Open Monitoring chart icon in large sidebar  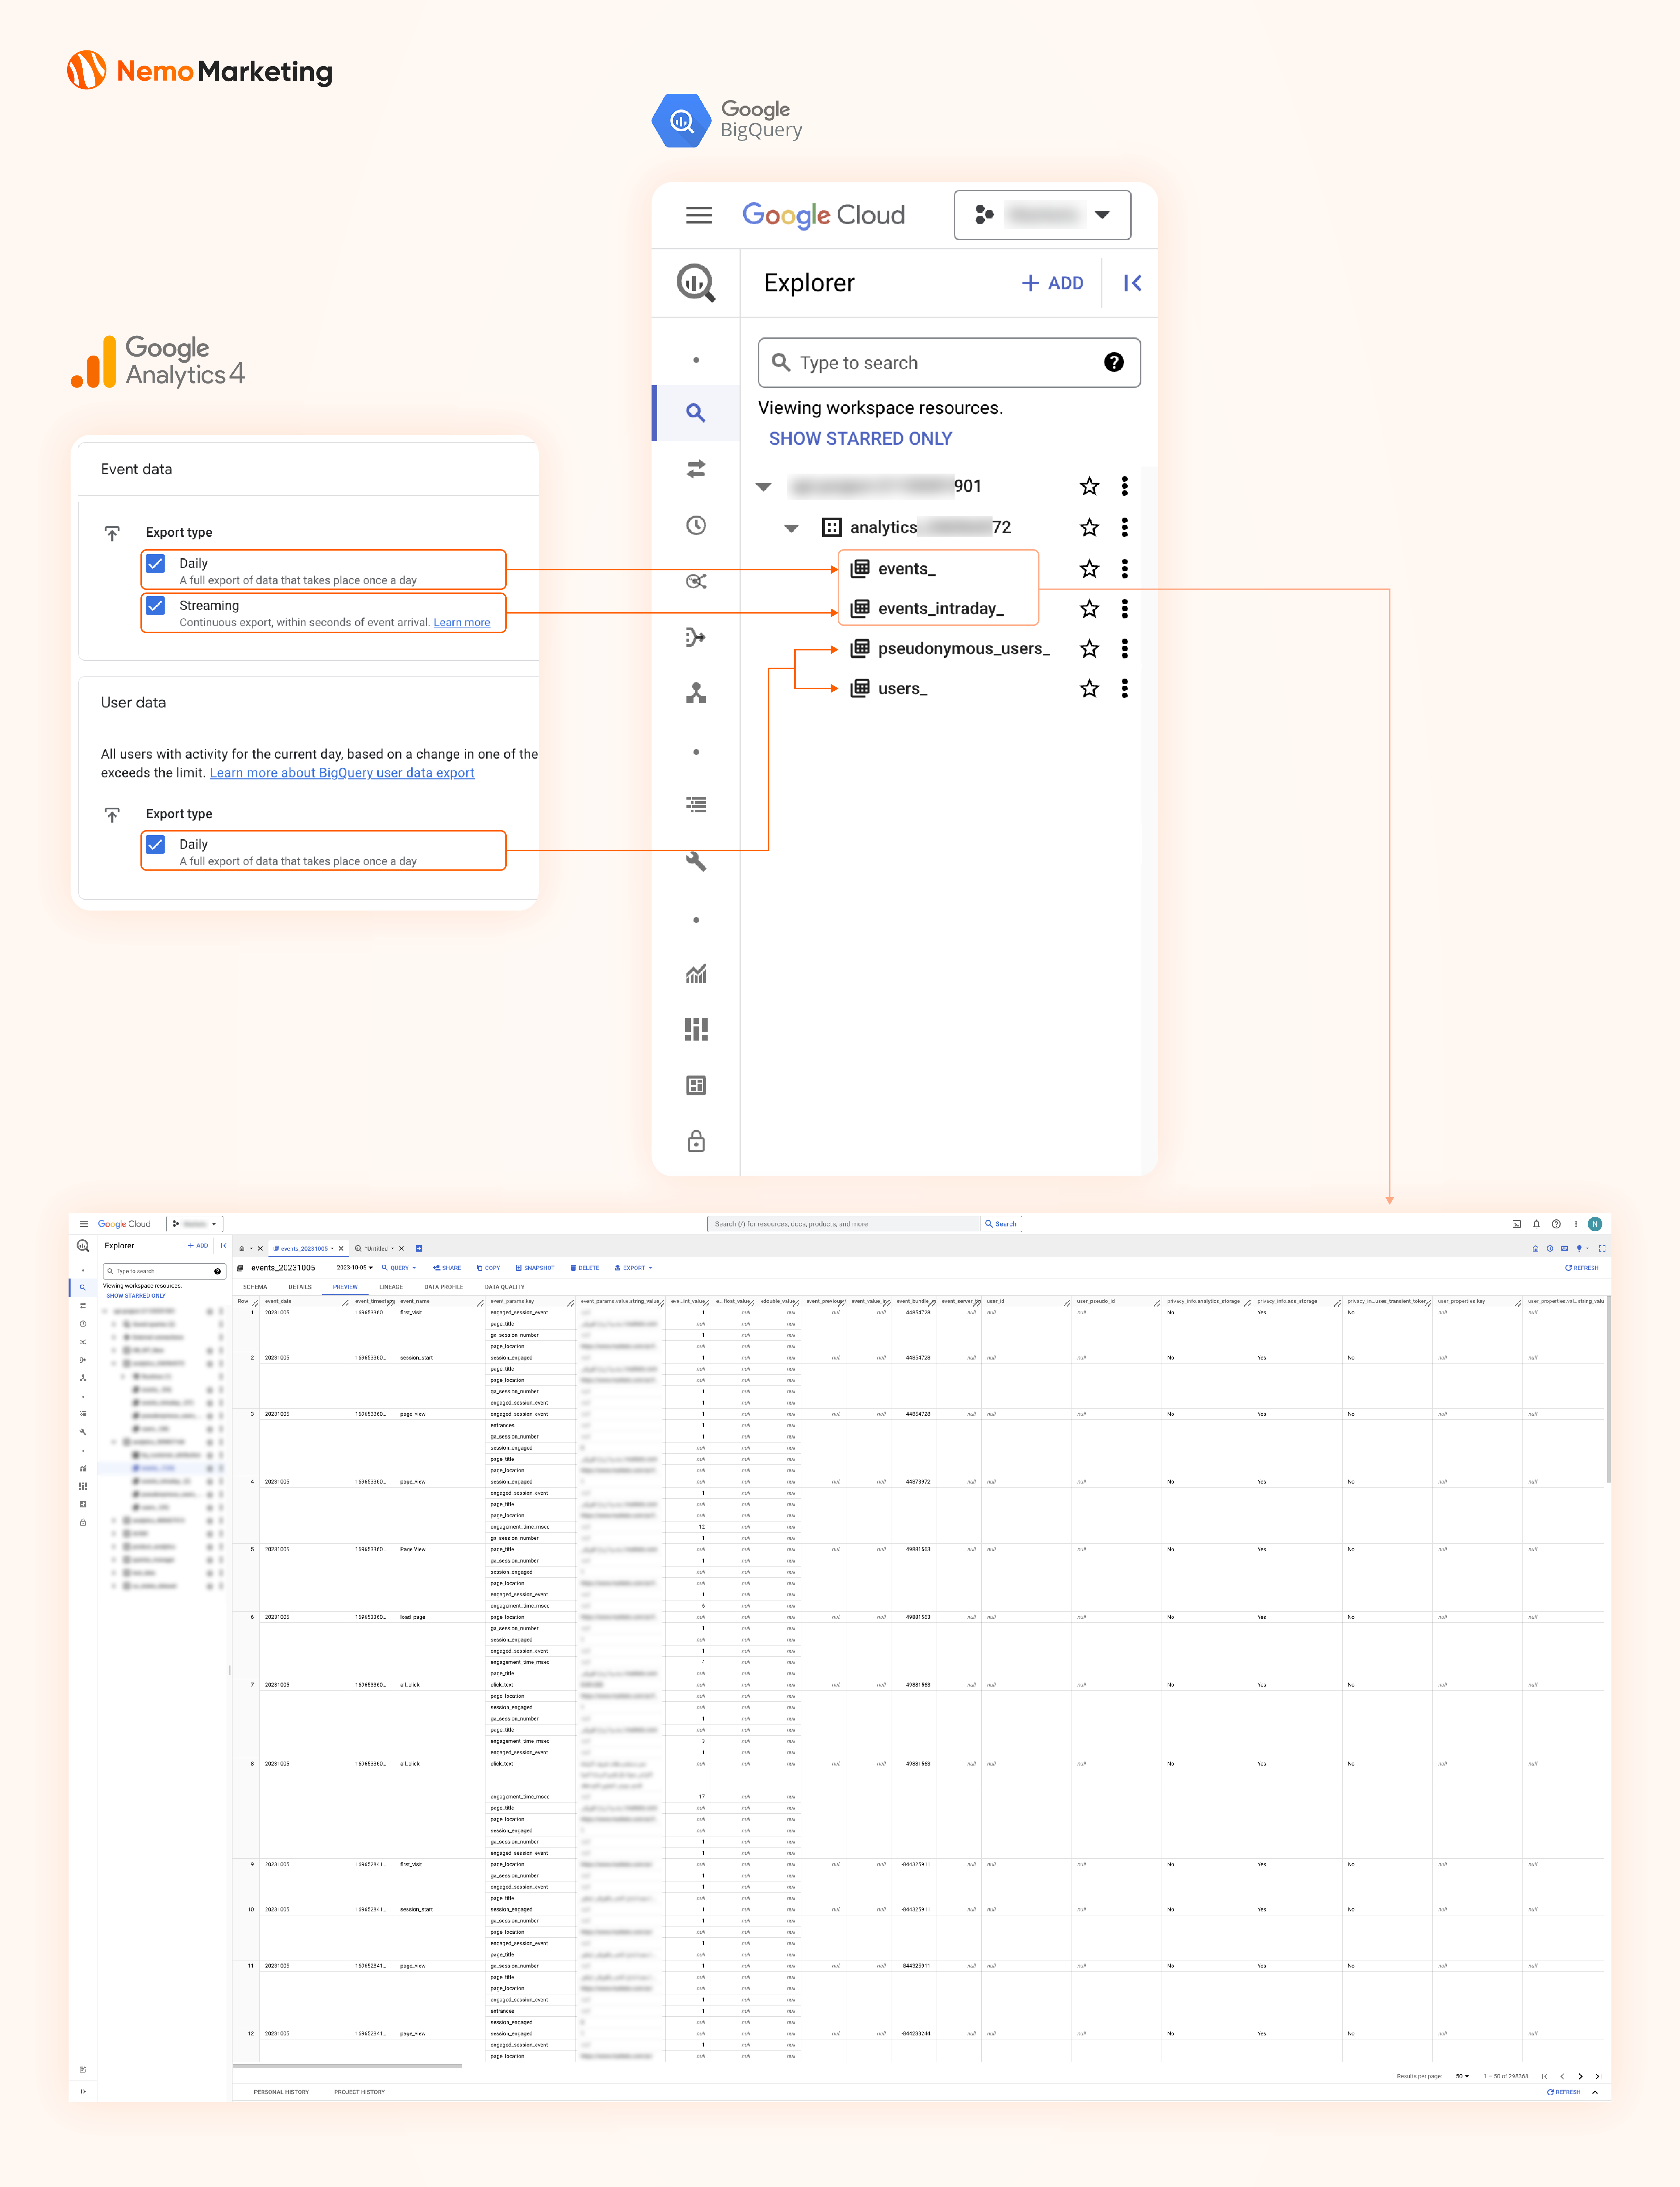tap(696, 973)
